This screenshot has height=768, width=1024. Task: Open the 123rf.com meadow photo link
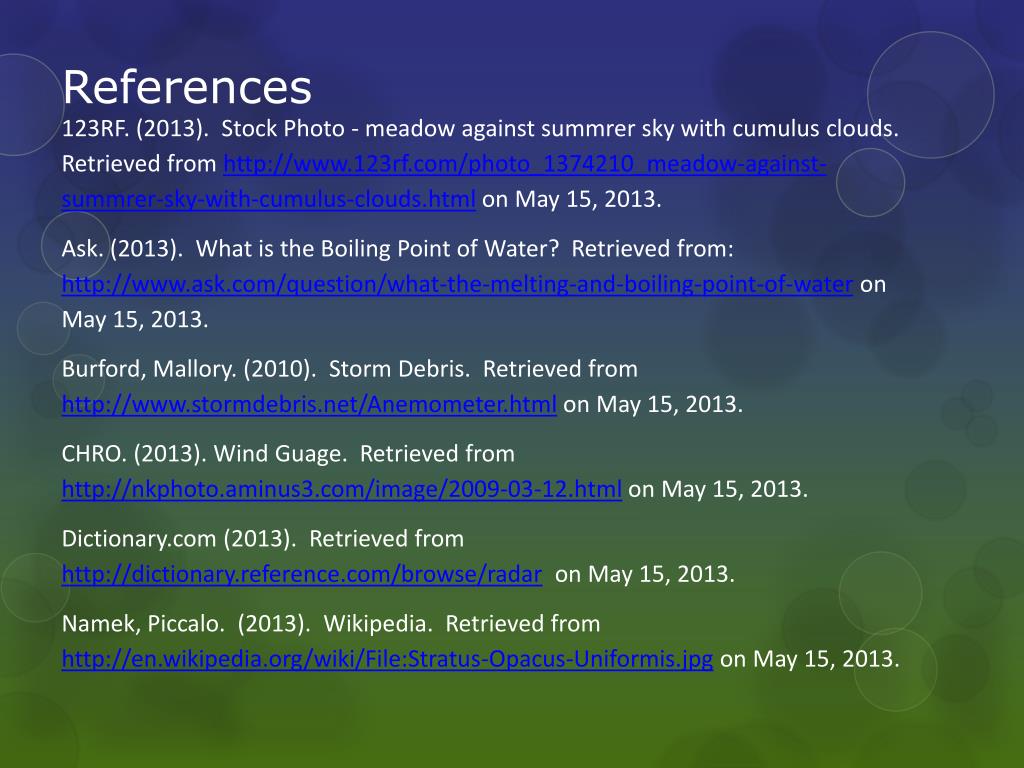[x=524, y=163]
